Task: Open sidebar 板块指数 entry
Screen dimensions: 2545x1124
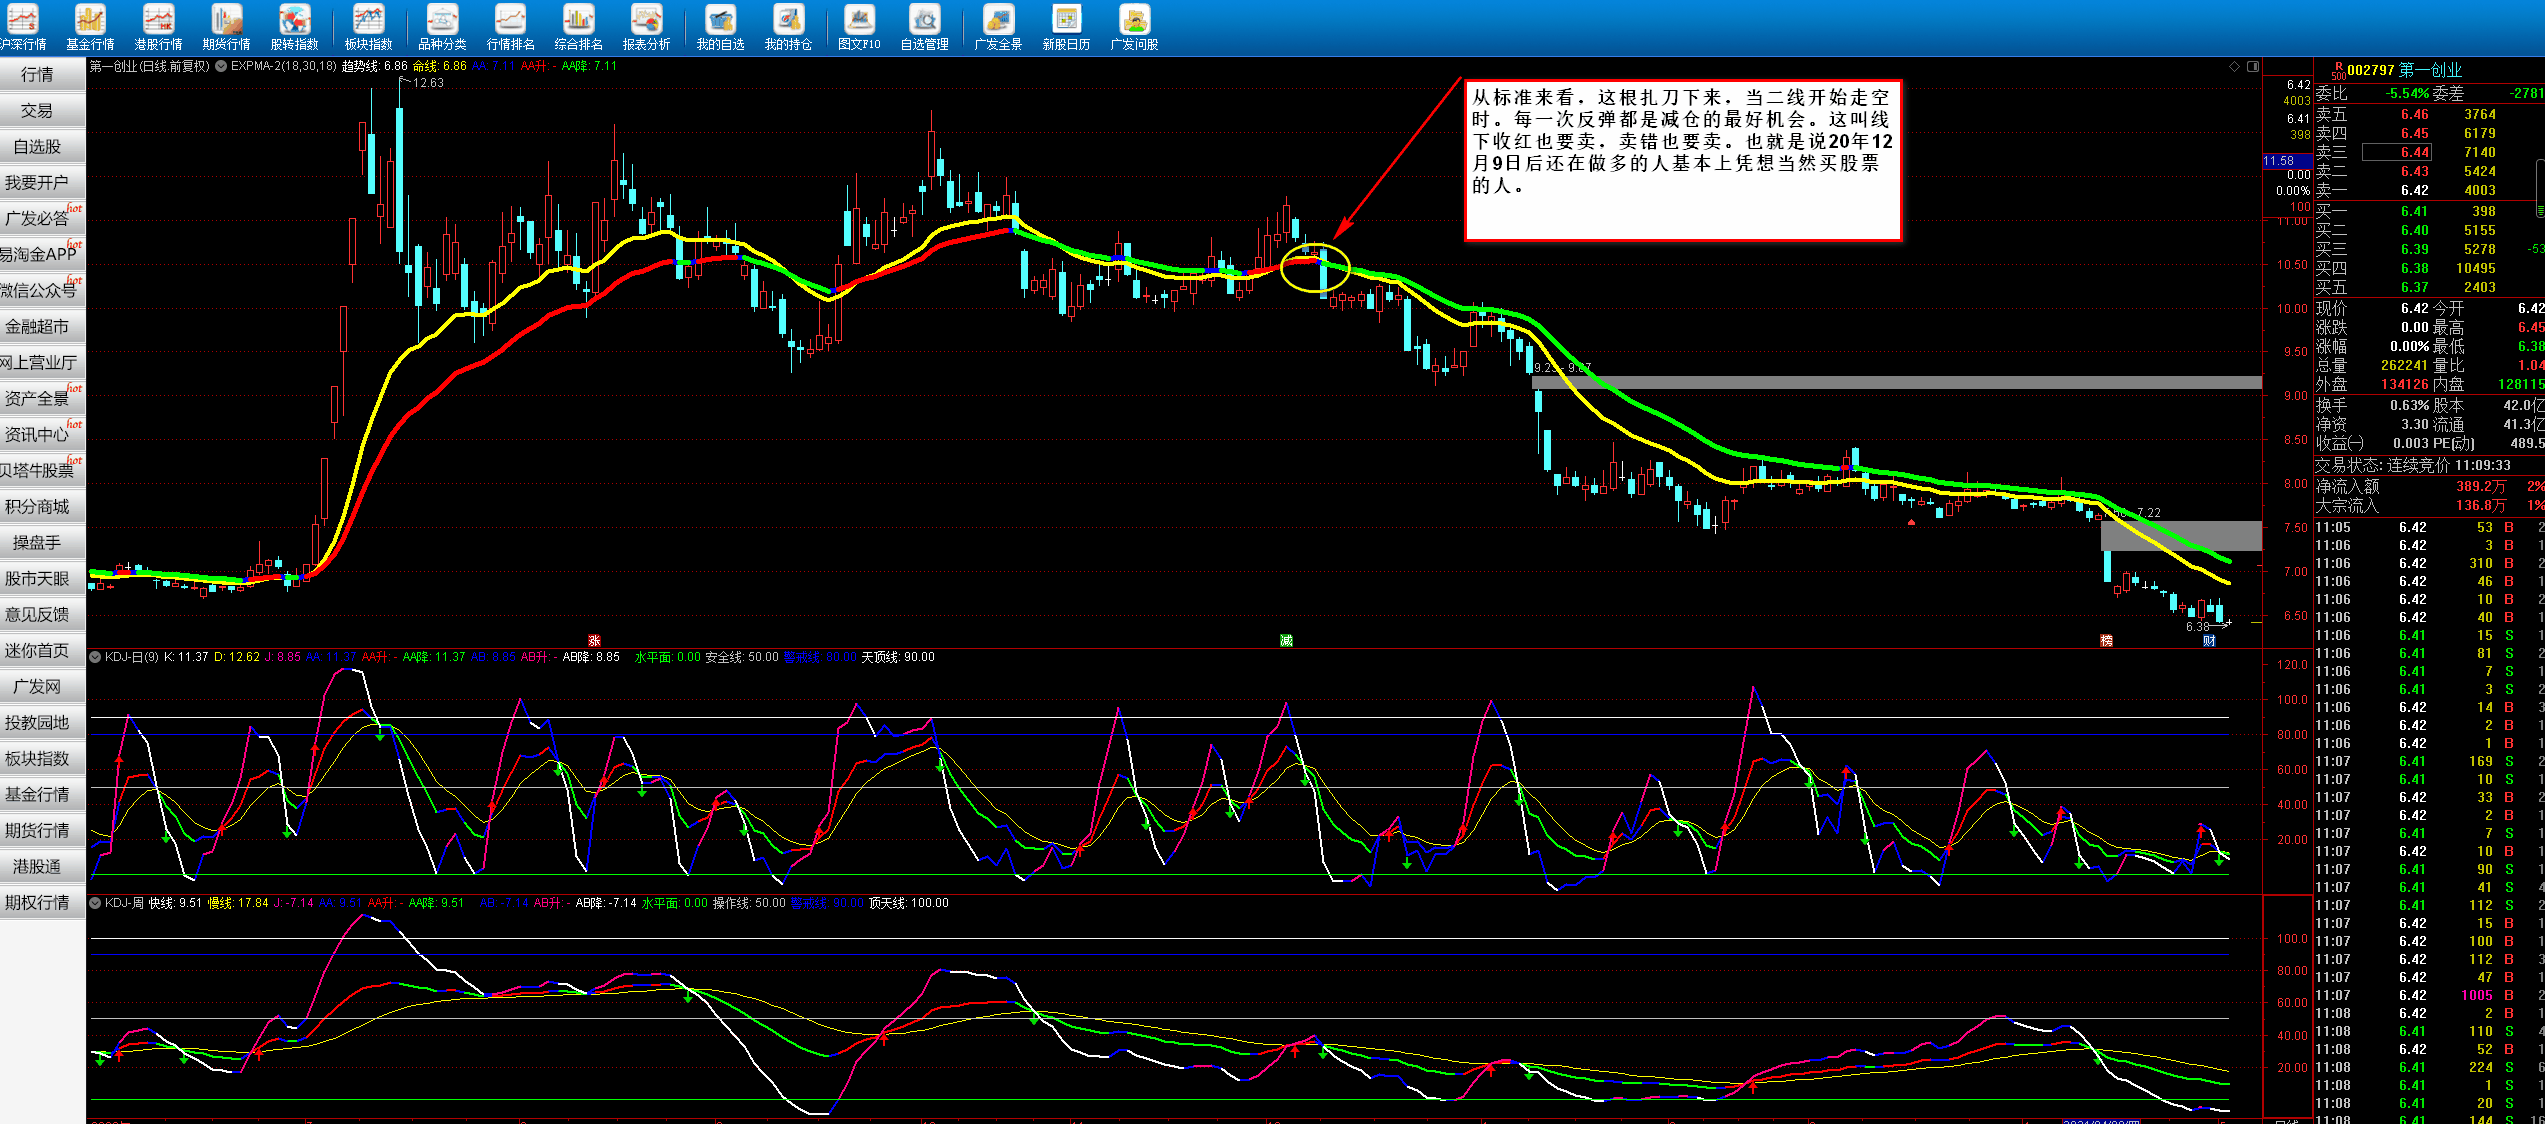Action: [x=42, y=759]
